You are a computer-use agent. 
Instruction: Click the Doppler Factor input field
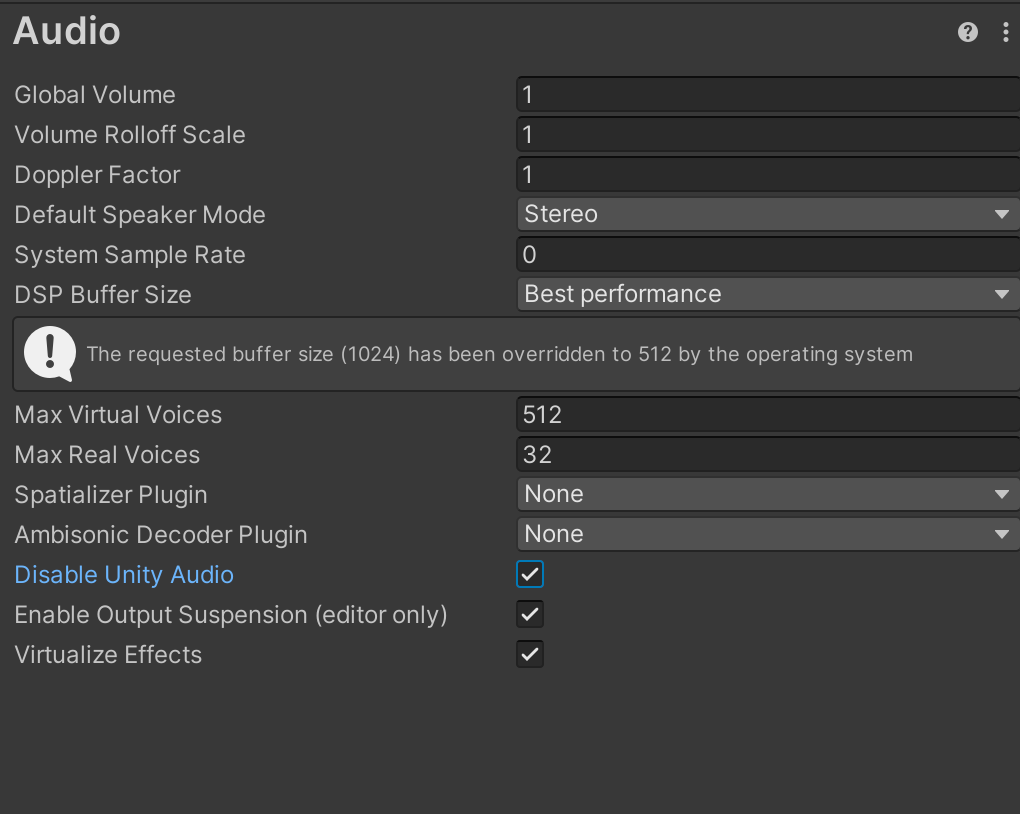767,174
